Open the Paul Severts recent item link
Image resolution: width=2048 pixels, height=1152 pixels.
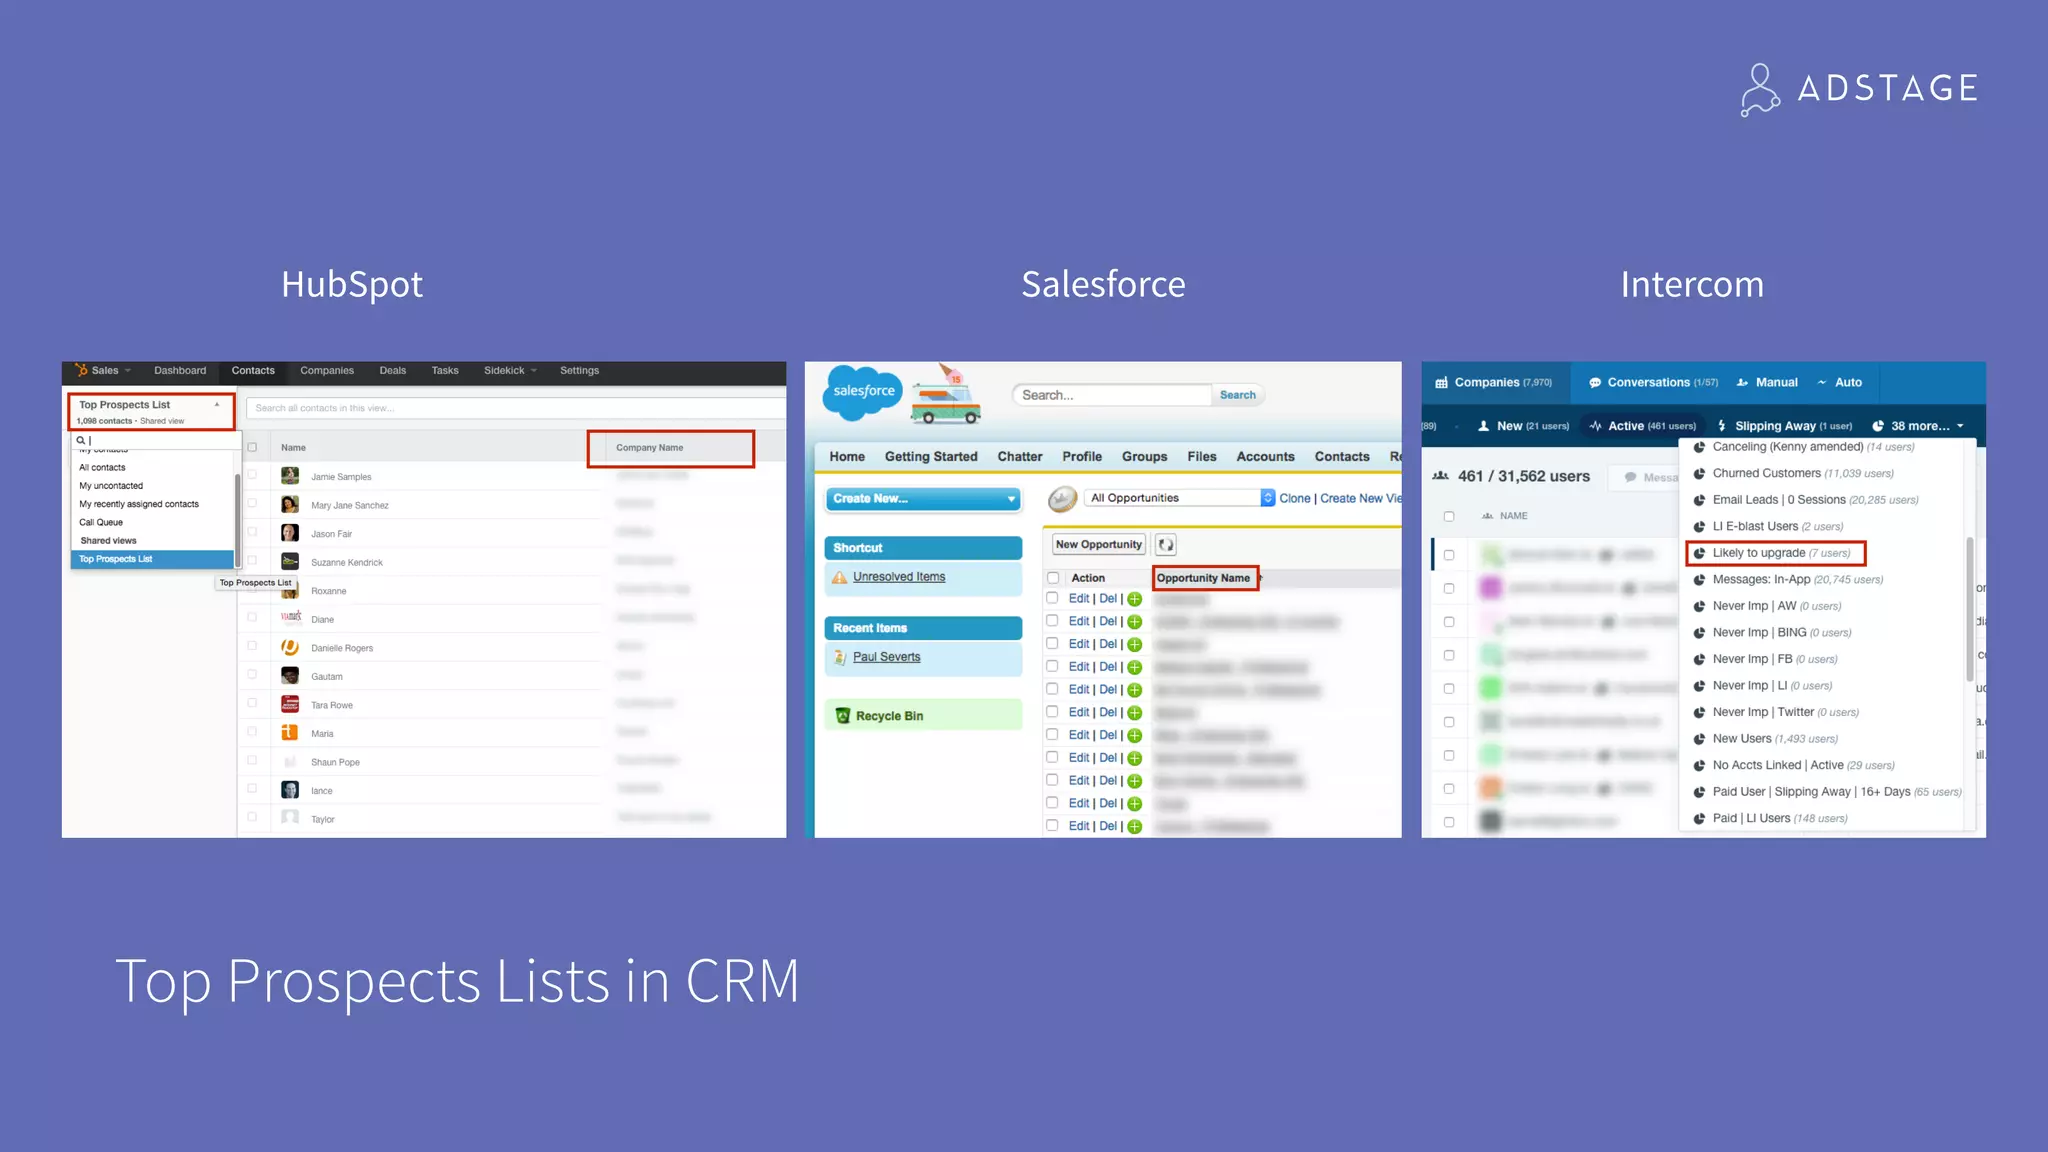(886, 657)
